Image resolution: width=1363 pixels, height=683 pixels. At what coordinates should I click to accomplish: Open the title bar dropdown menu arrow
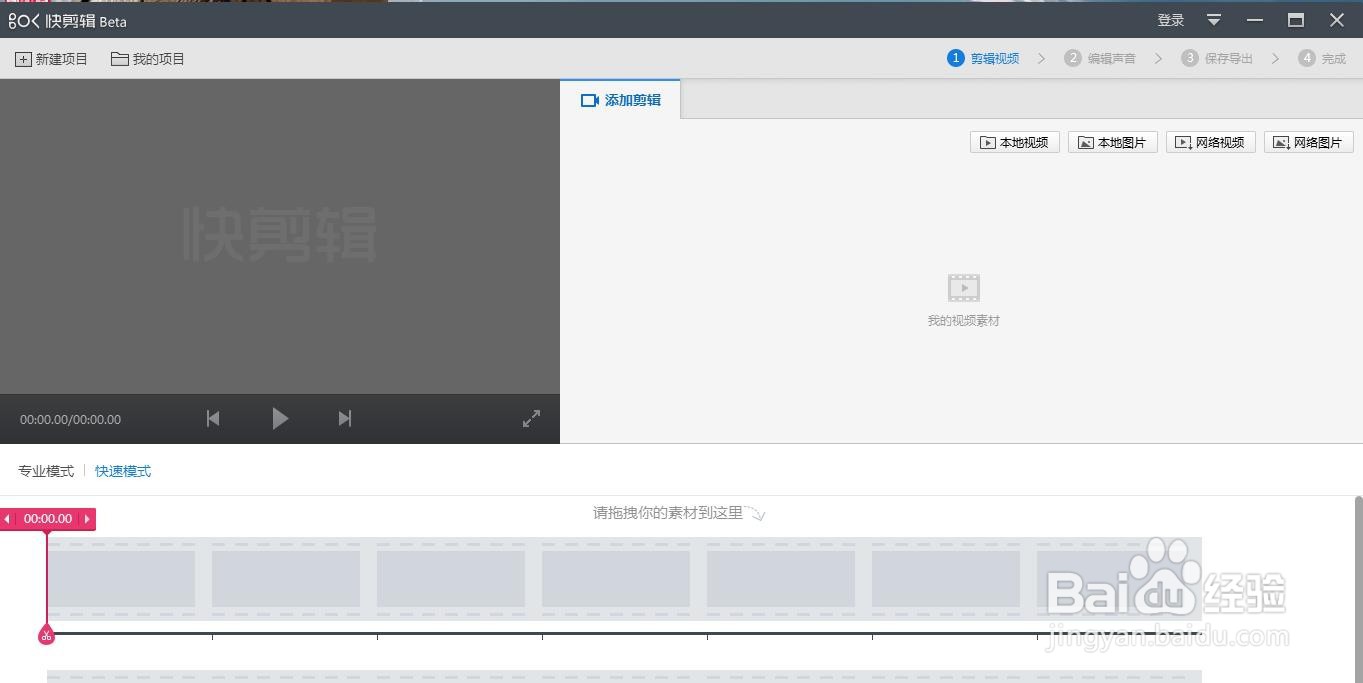click(x=1214, y=20)
